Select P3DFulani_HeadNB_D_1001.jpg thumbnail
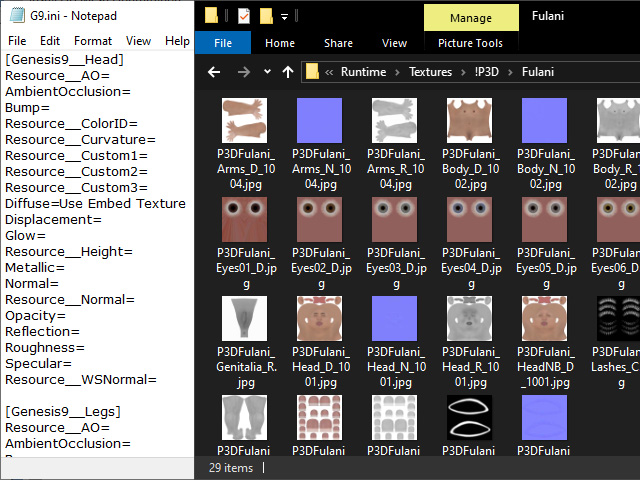Screen dimensions: 640x480 544,318
